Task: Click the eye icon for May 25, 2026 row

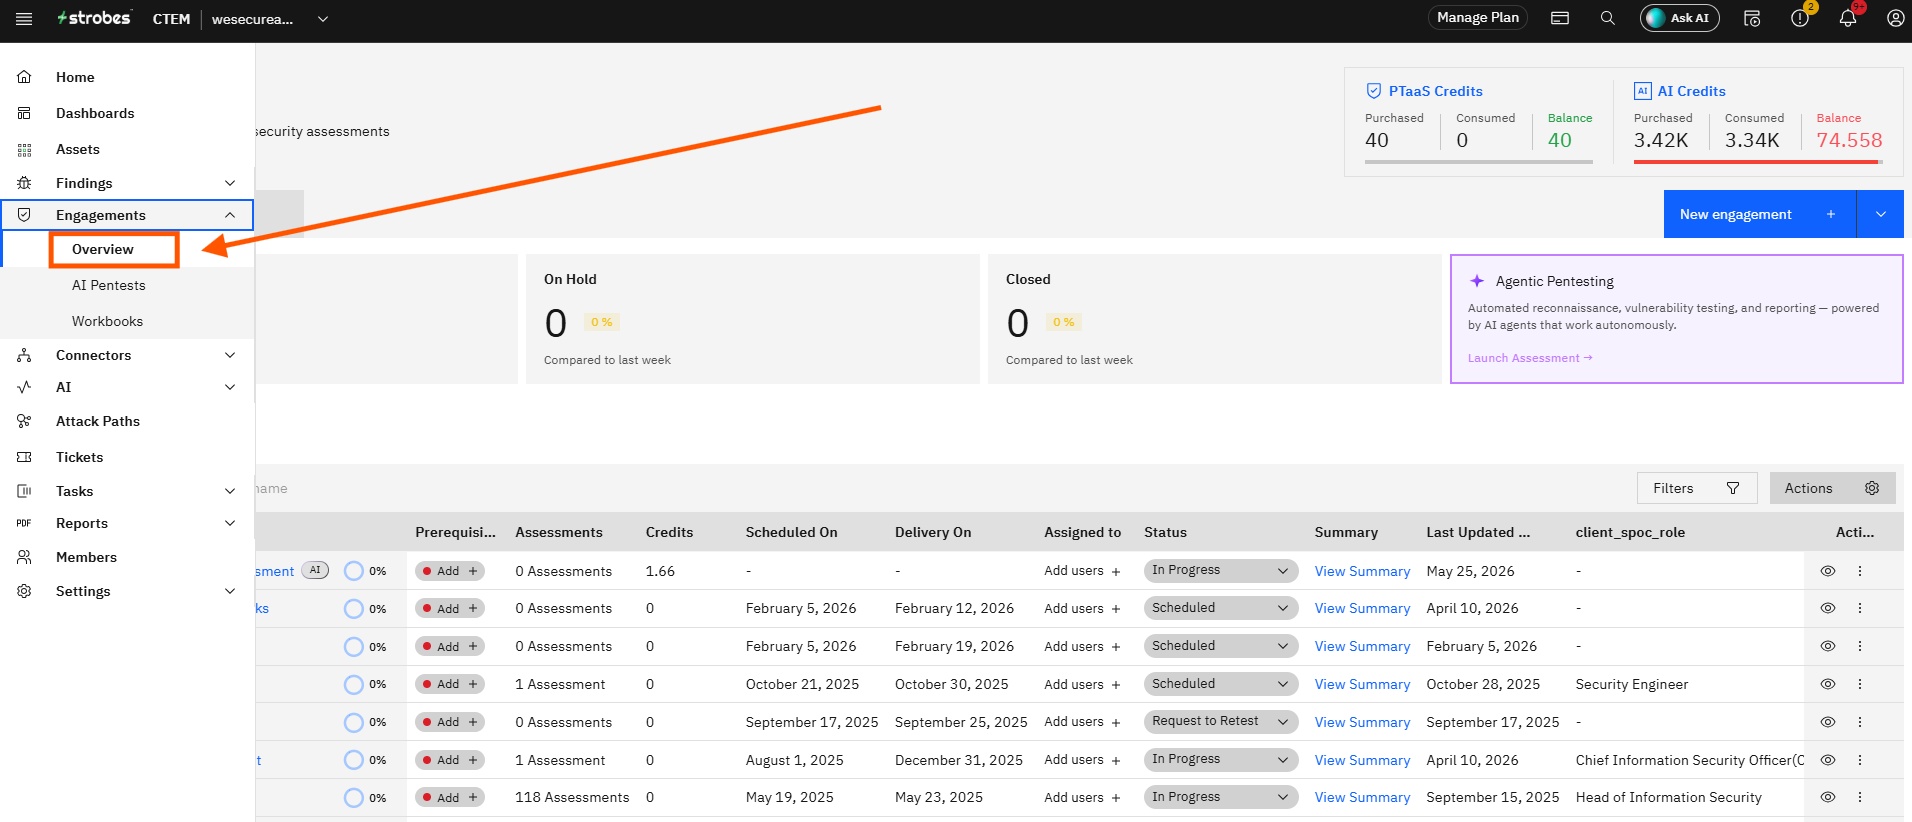Action: [x=1828, y=571]
